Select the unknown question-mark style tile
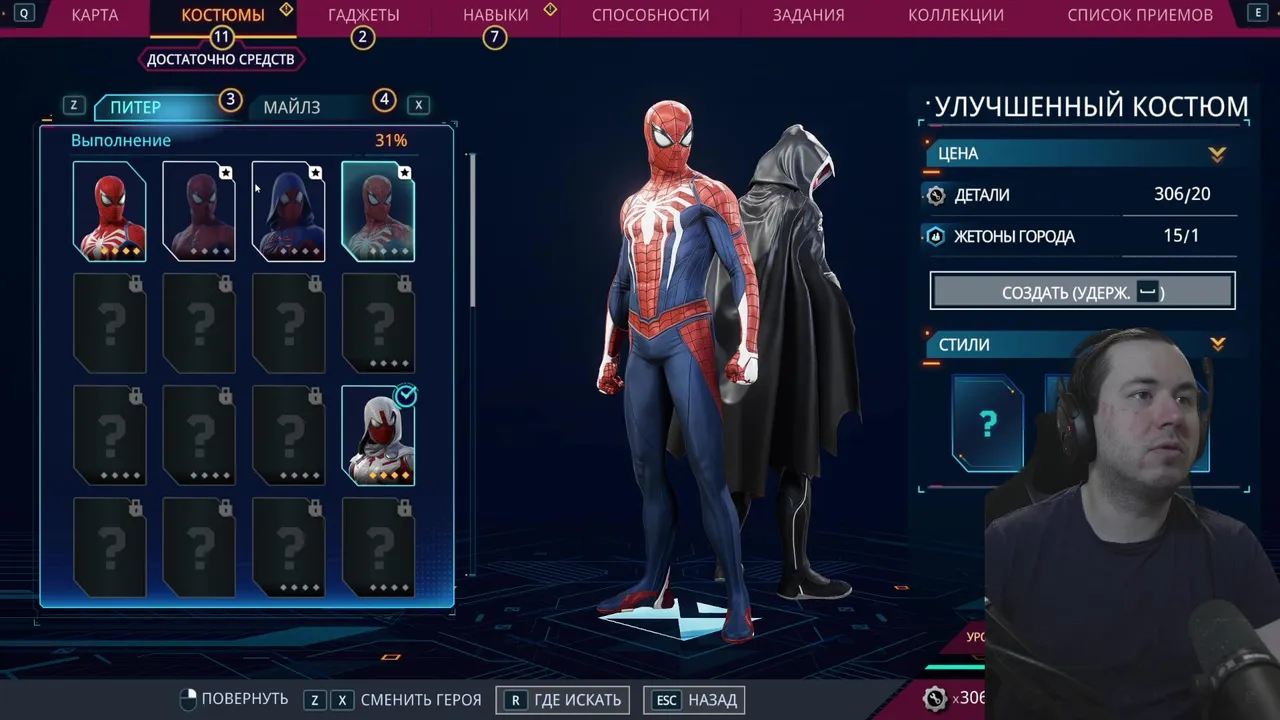 click(987, 424)
